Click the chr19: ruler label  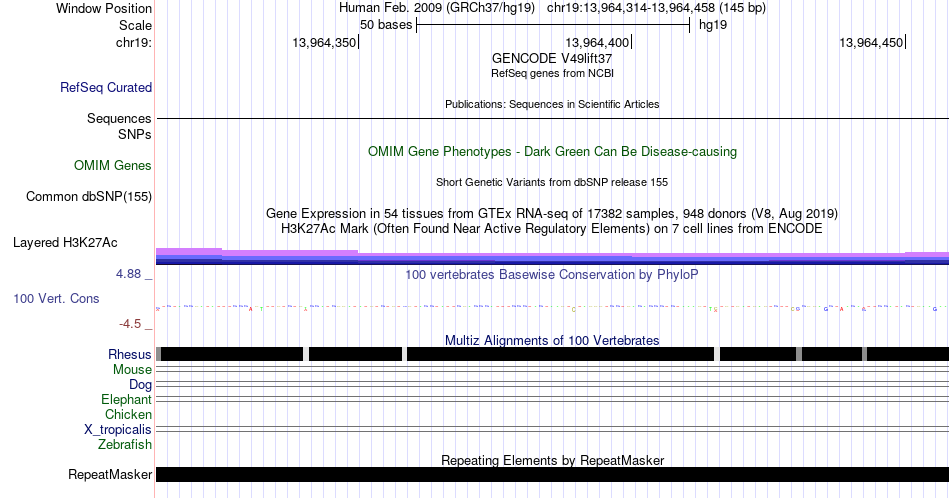point(134,42)
